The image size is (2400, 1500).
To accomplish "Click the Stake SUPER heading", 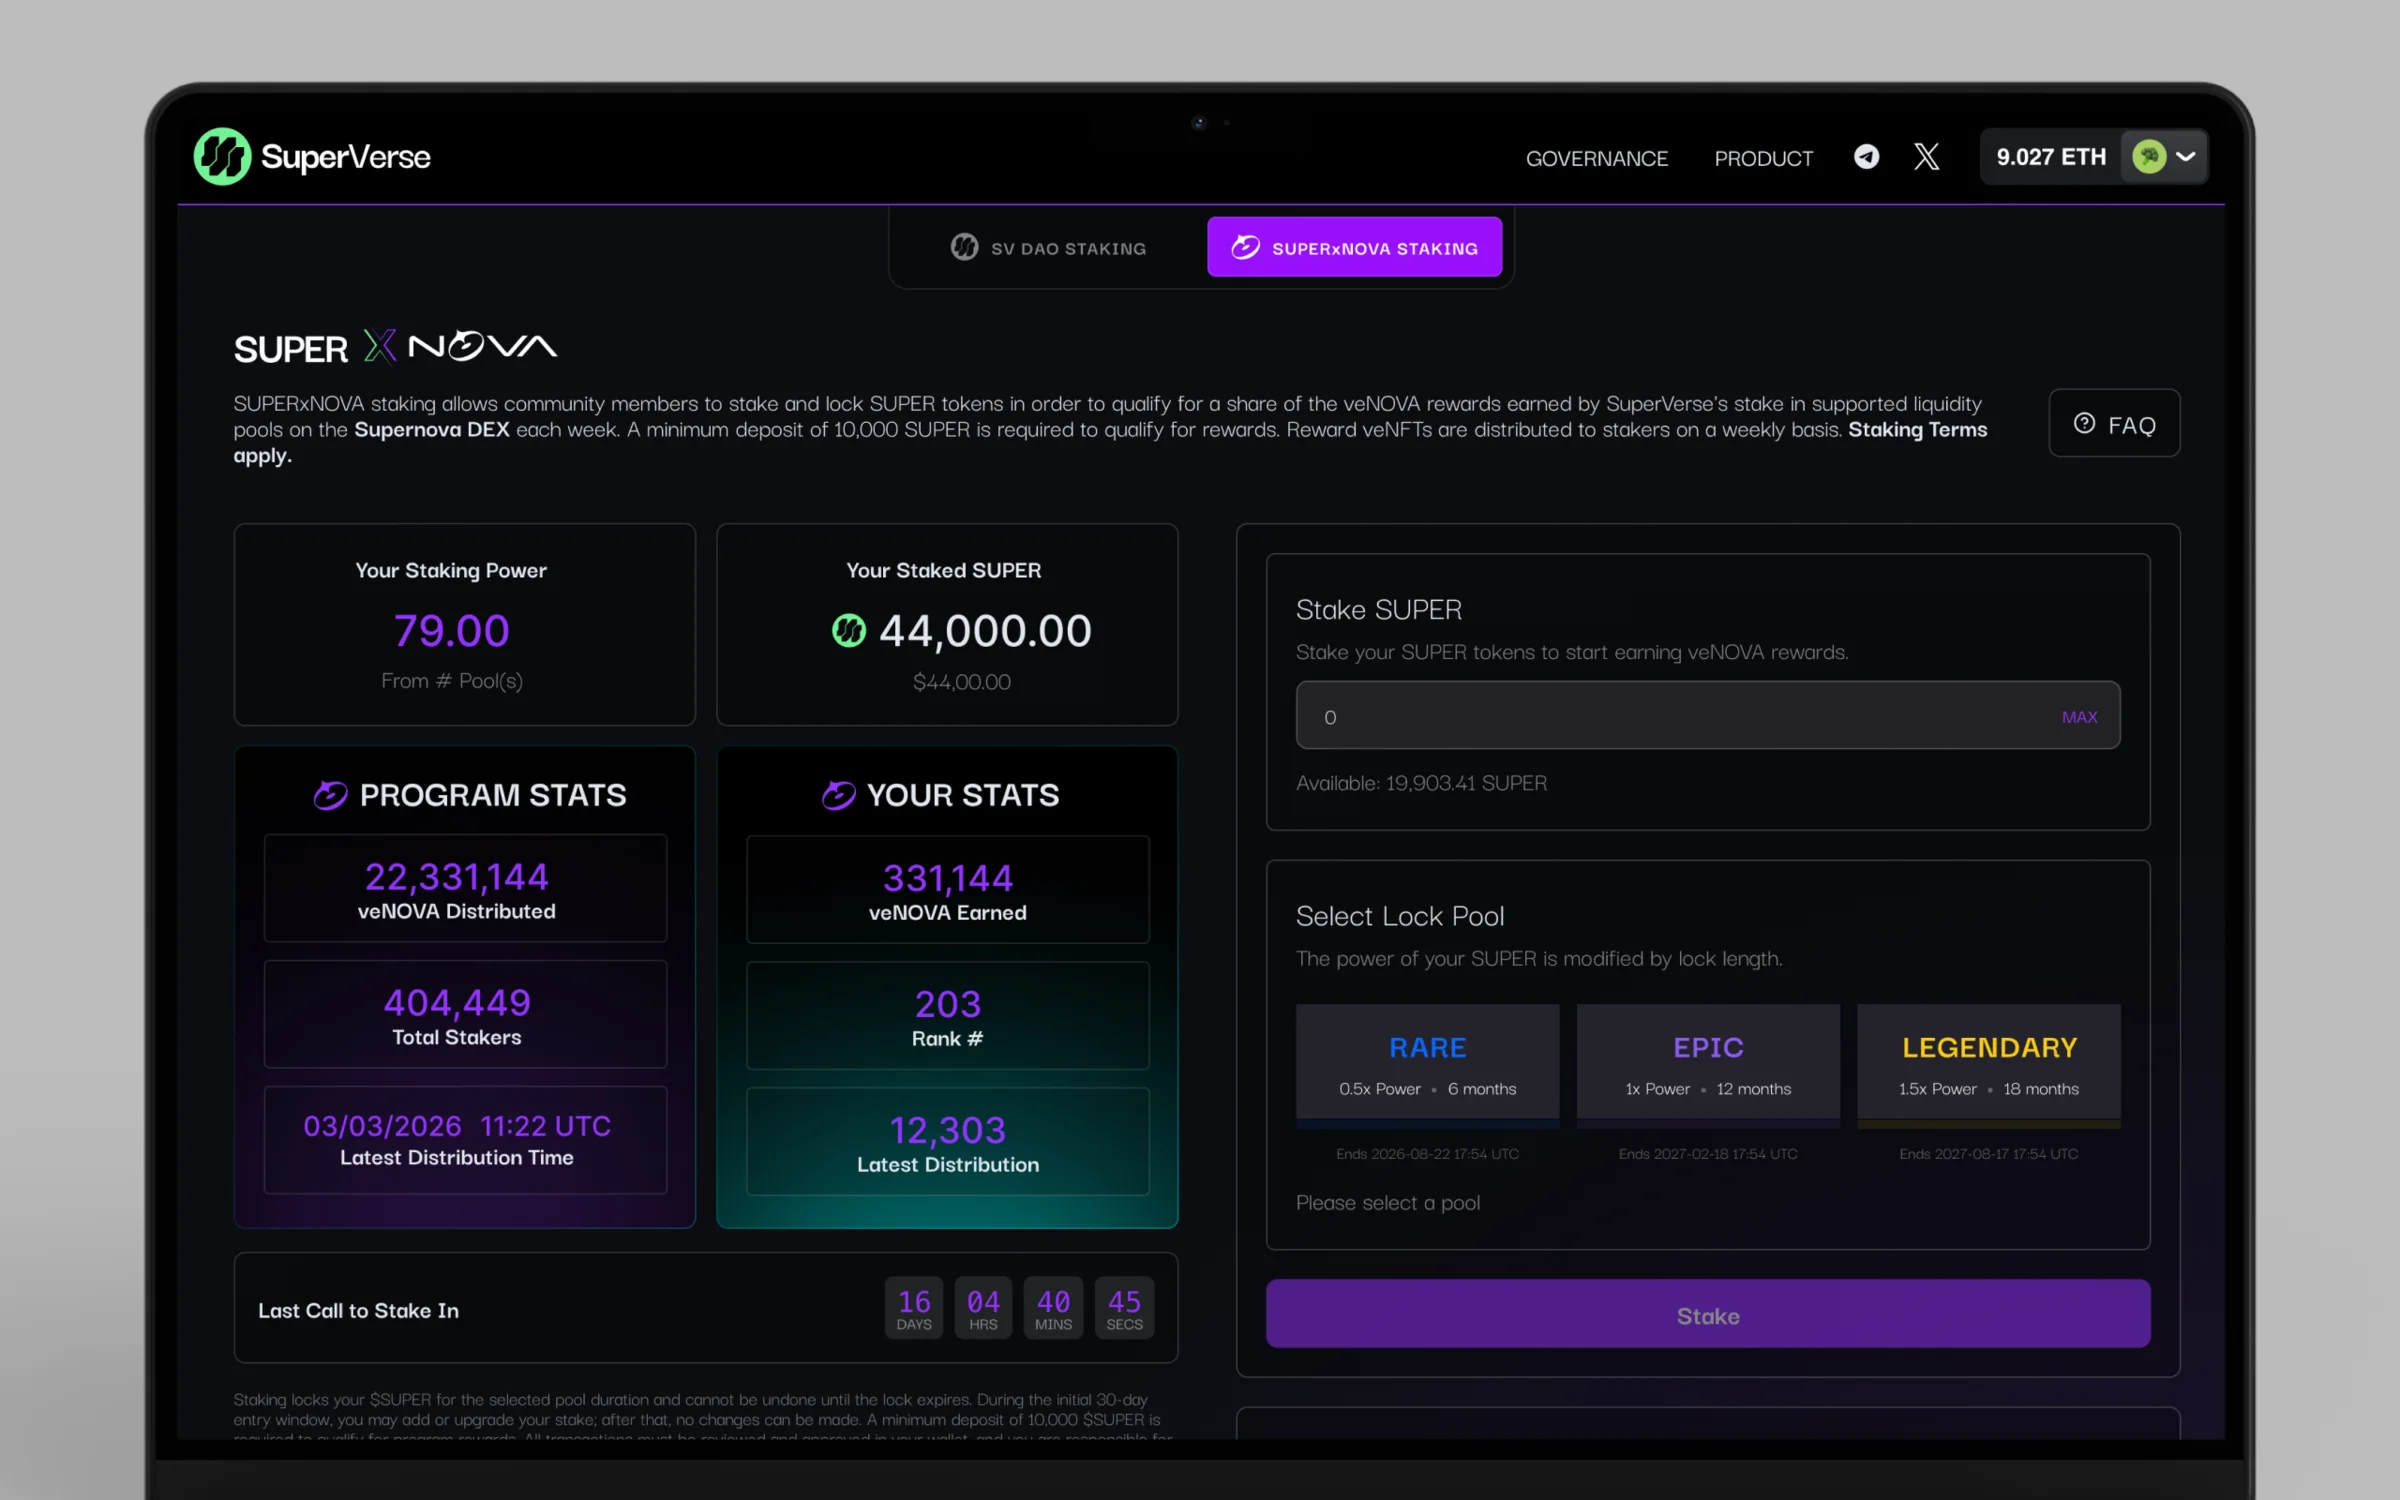I will pos(1378,609).
